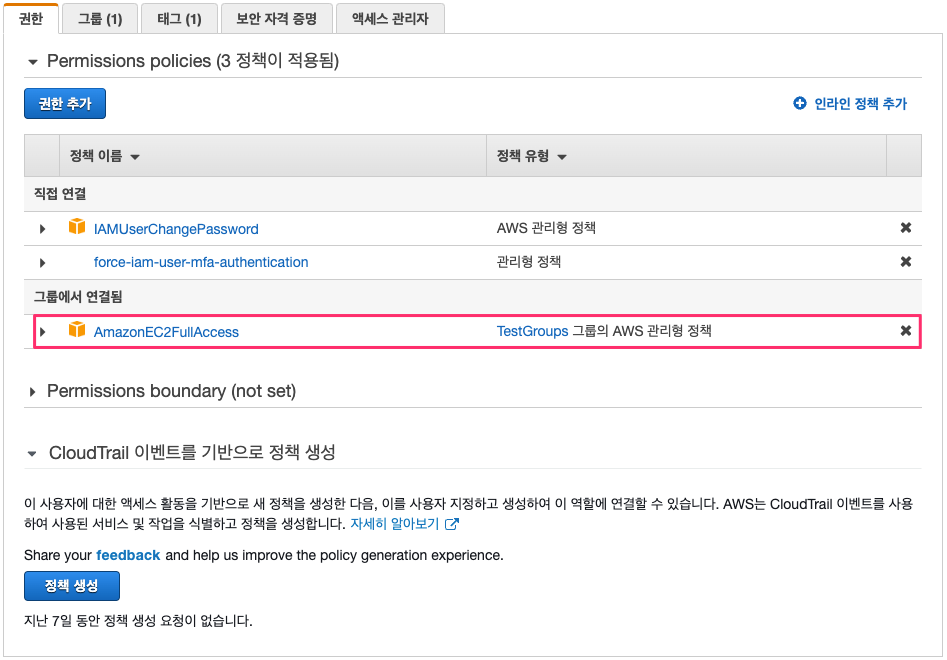
Task: Click the feedback link
Action: 128,555
